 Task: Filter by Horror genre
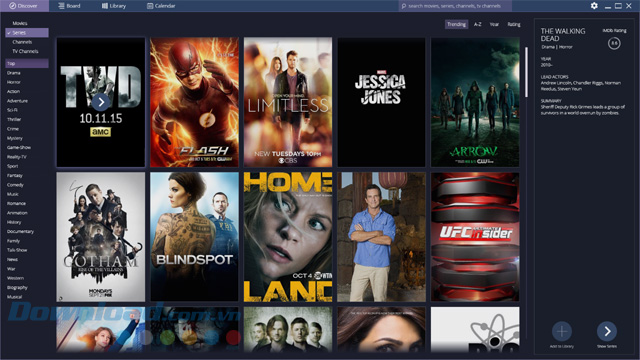(x=13, y=82)
